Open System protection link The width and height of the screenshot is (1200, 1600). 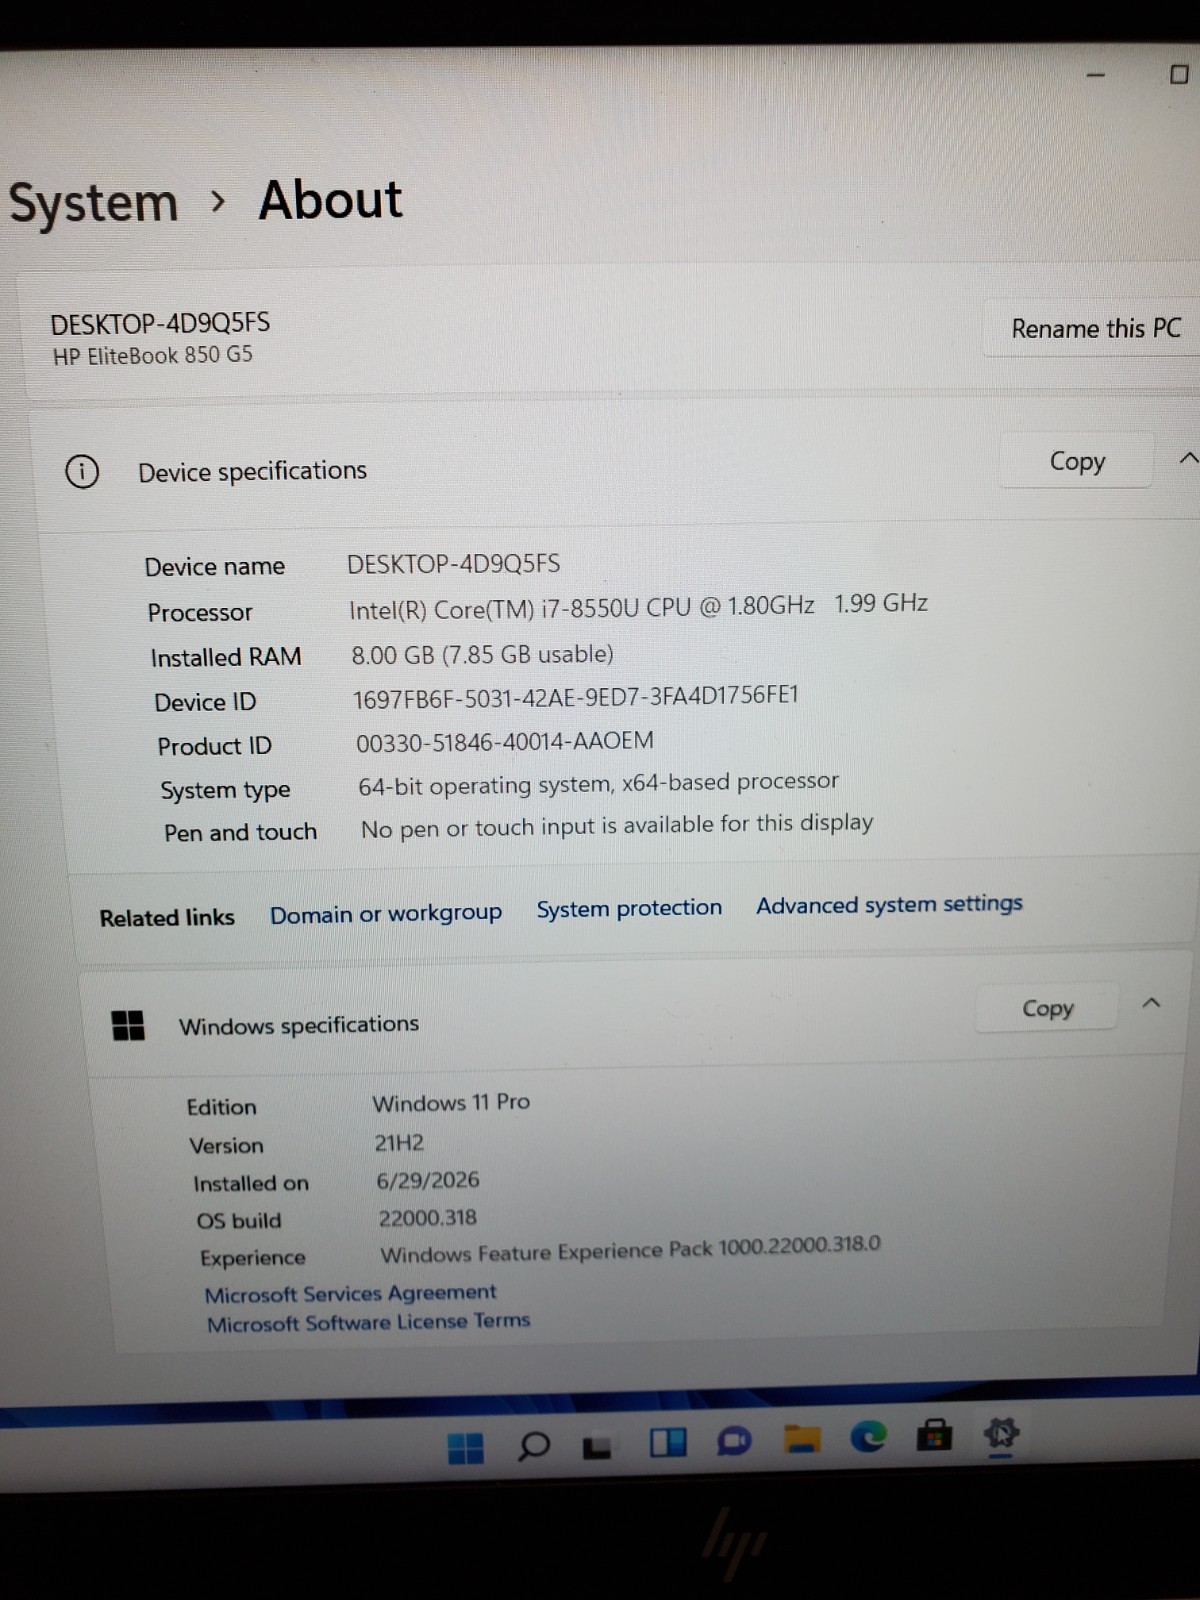coord(629,908)
